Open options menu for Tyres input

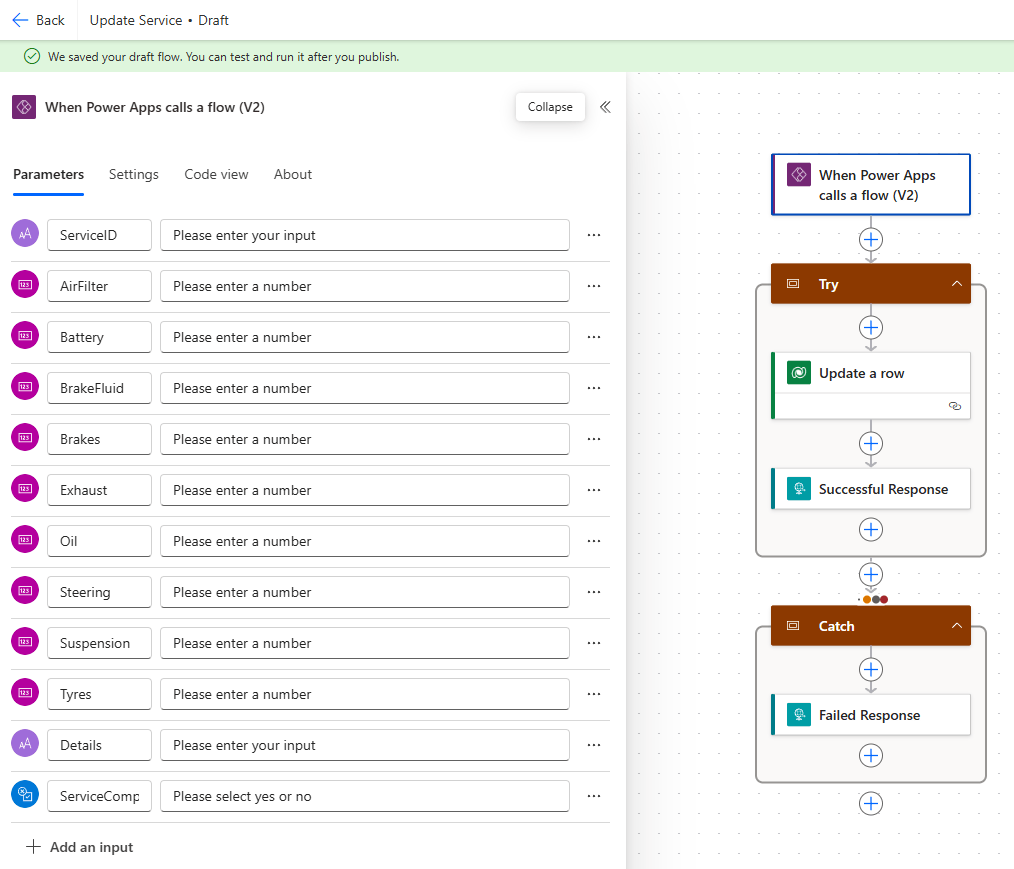pyautogui.click(x=594, y=694)
